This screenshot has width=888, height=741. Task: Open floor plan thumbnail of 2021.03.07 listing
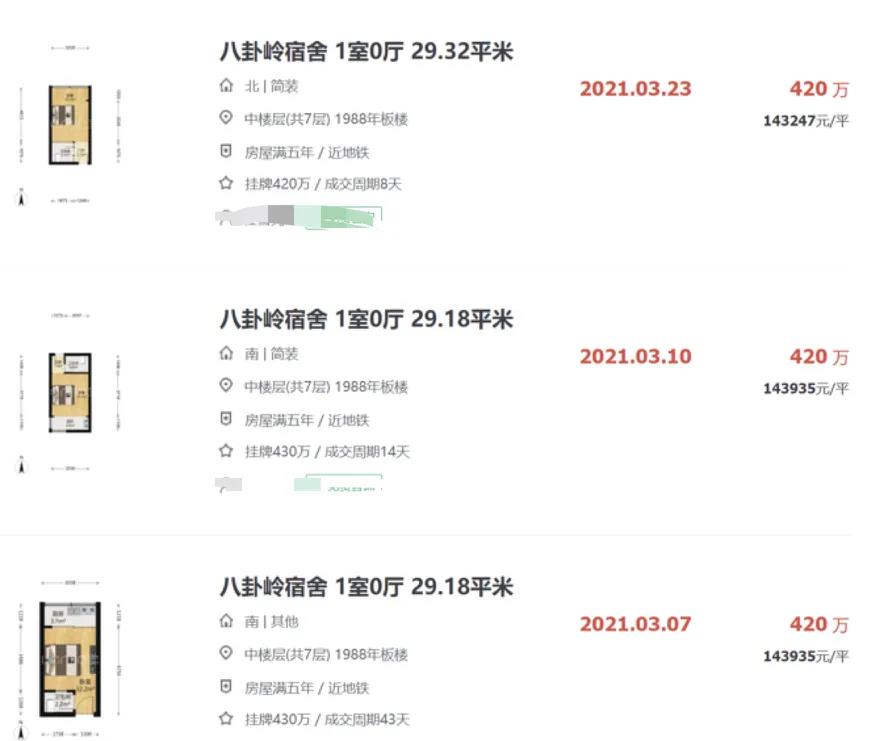click(x=69, y=660)
